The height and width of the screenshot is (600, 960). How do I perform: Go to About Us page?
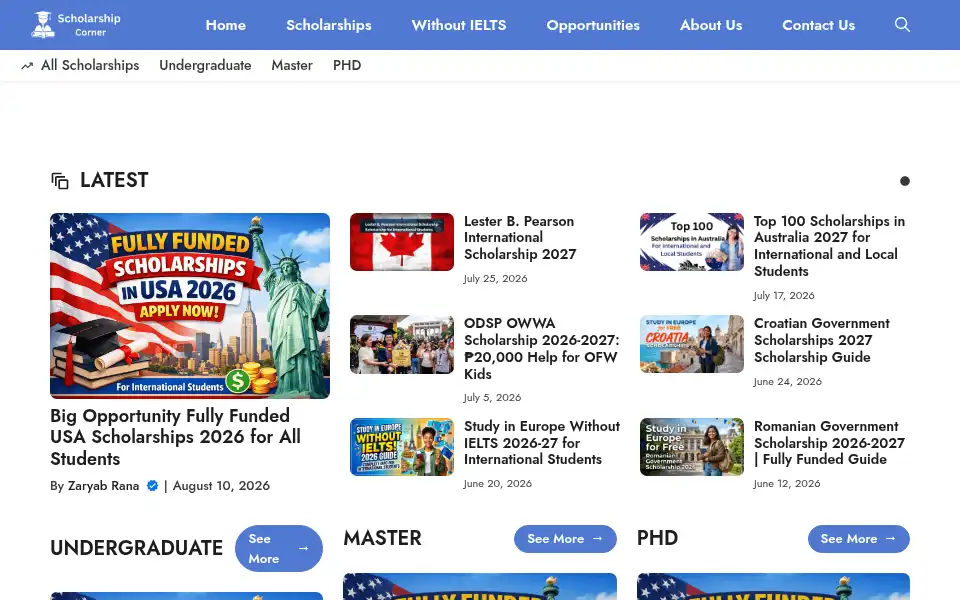(711, 25)
